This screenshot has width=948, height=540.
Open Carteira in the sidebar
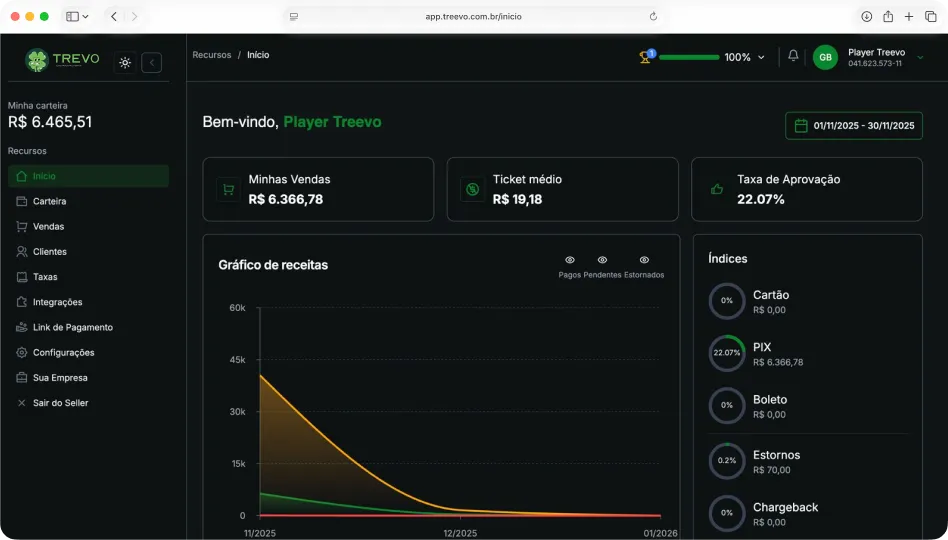coord(49,201)
